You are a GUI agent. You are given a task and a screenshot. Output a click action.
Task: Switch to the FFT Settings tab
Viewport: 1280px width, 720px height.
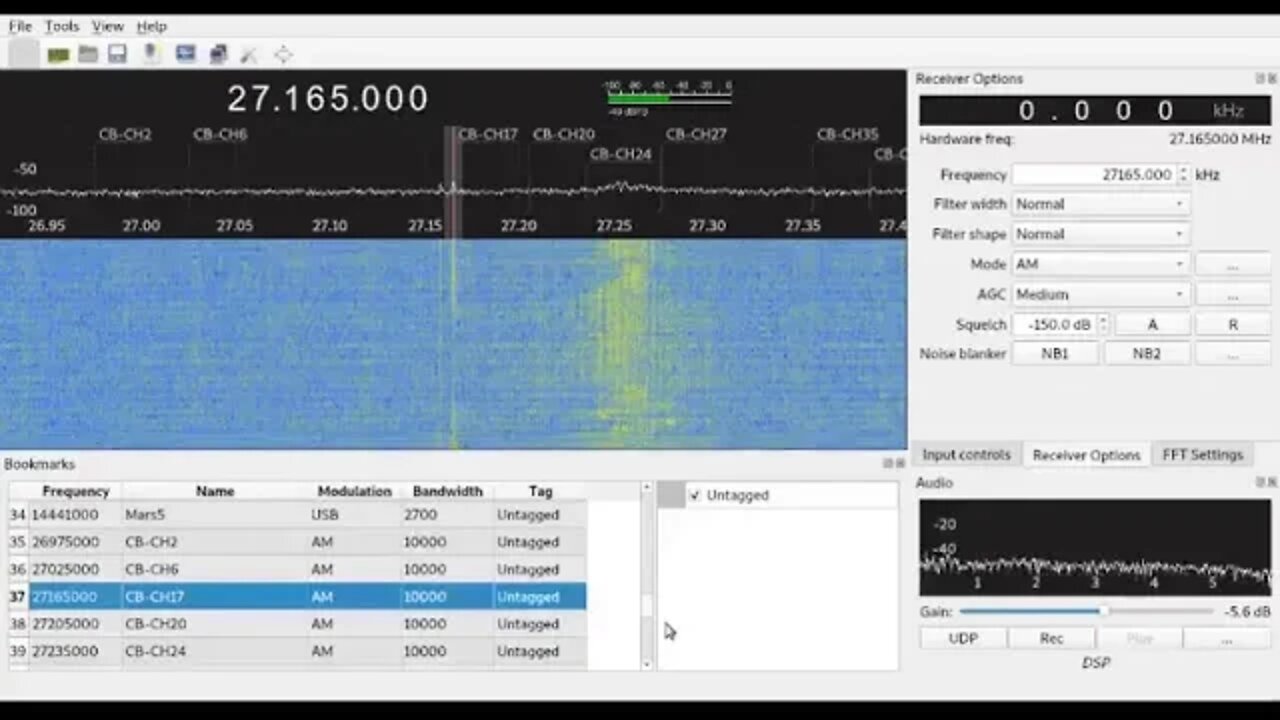tap(1202, 454)
